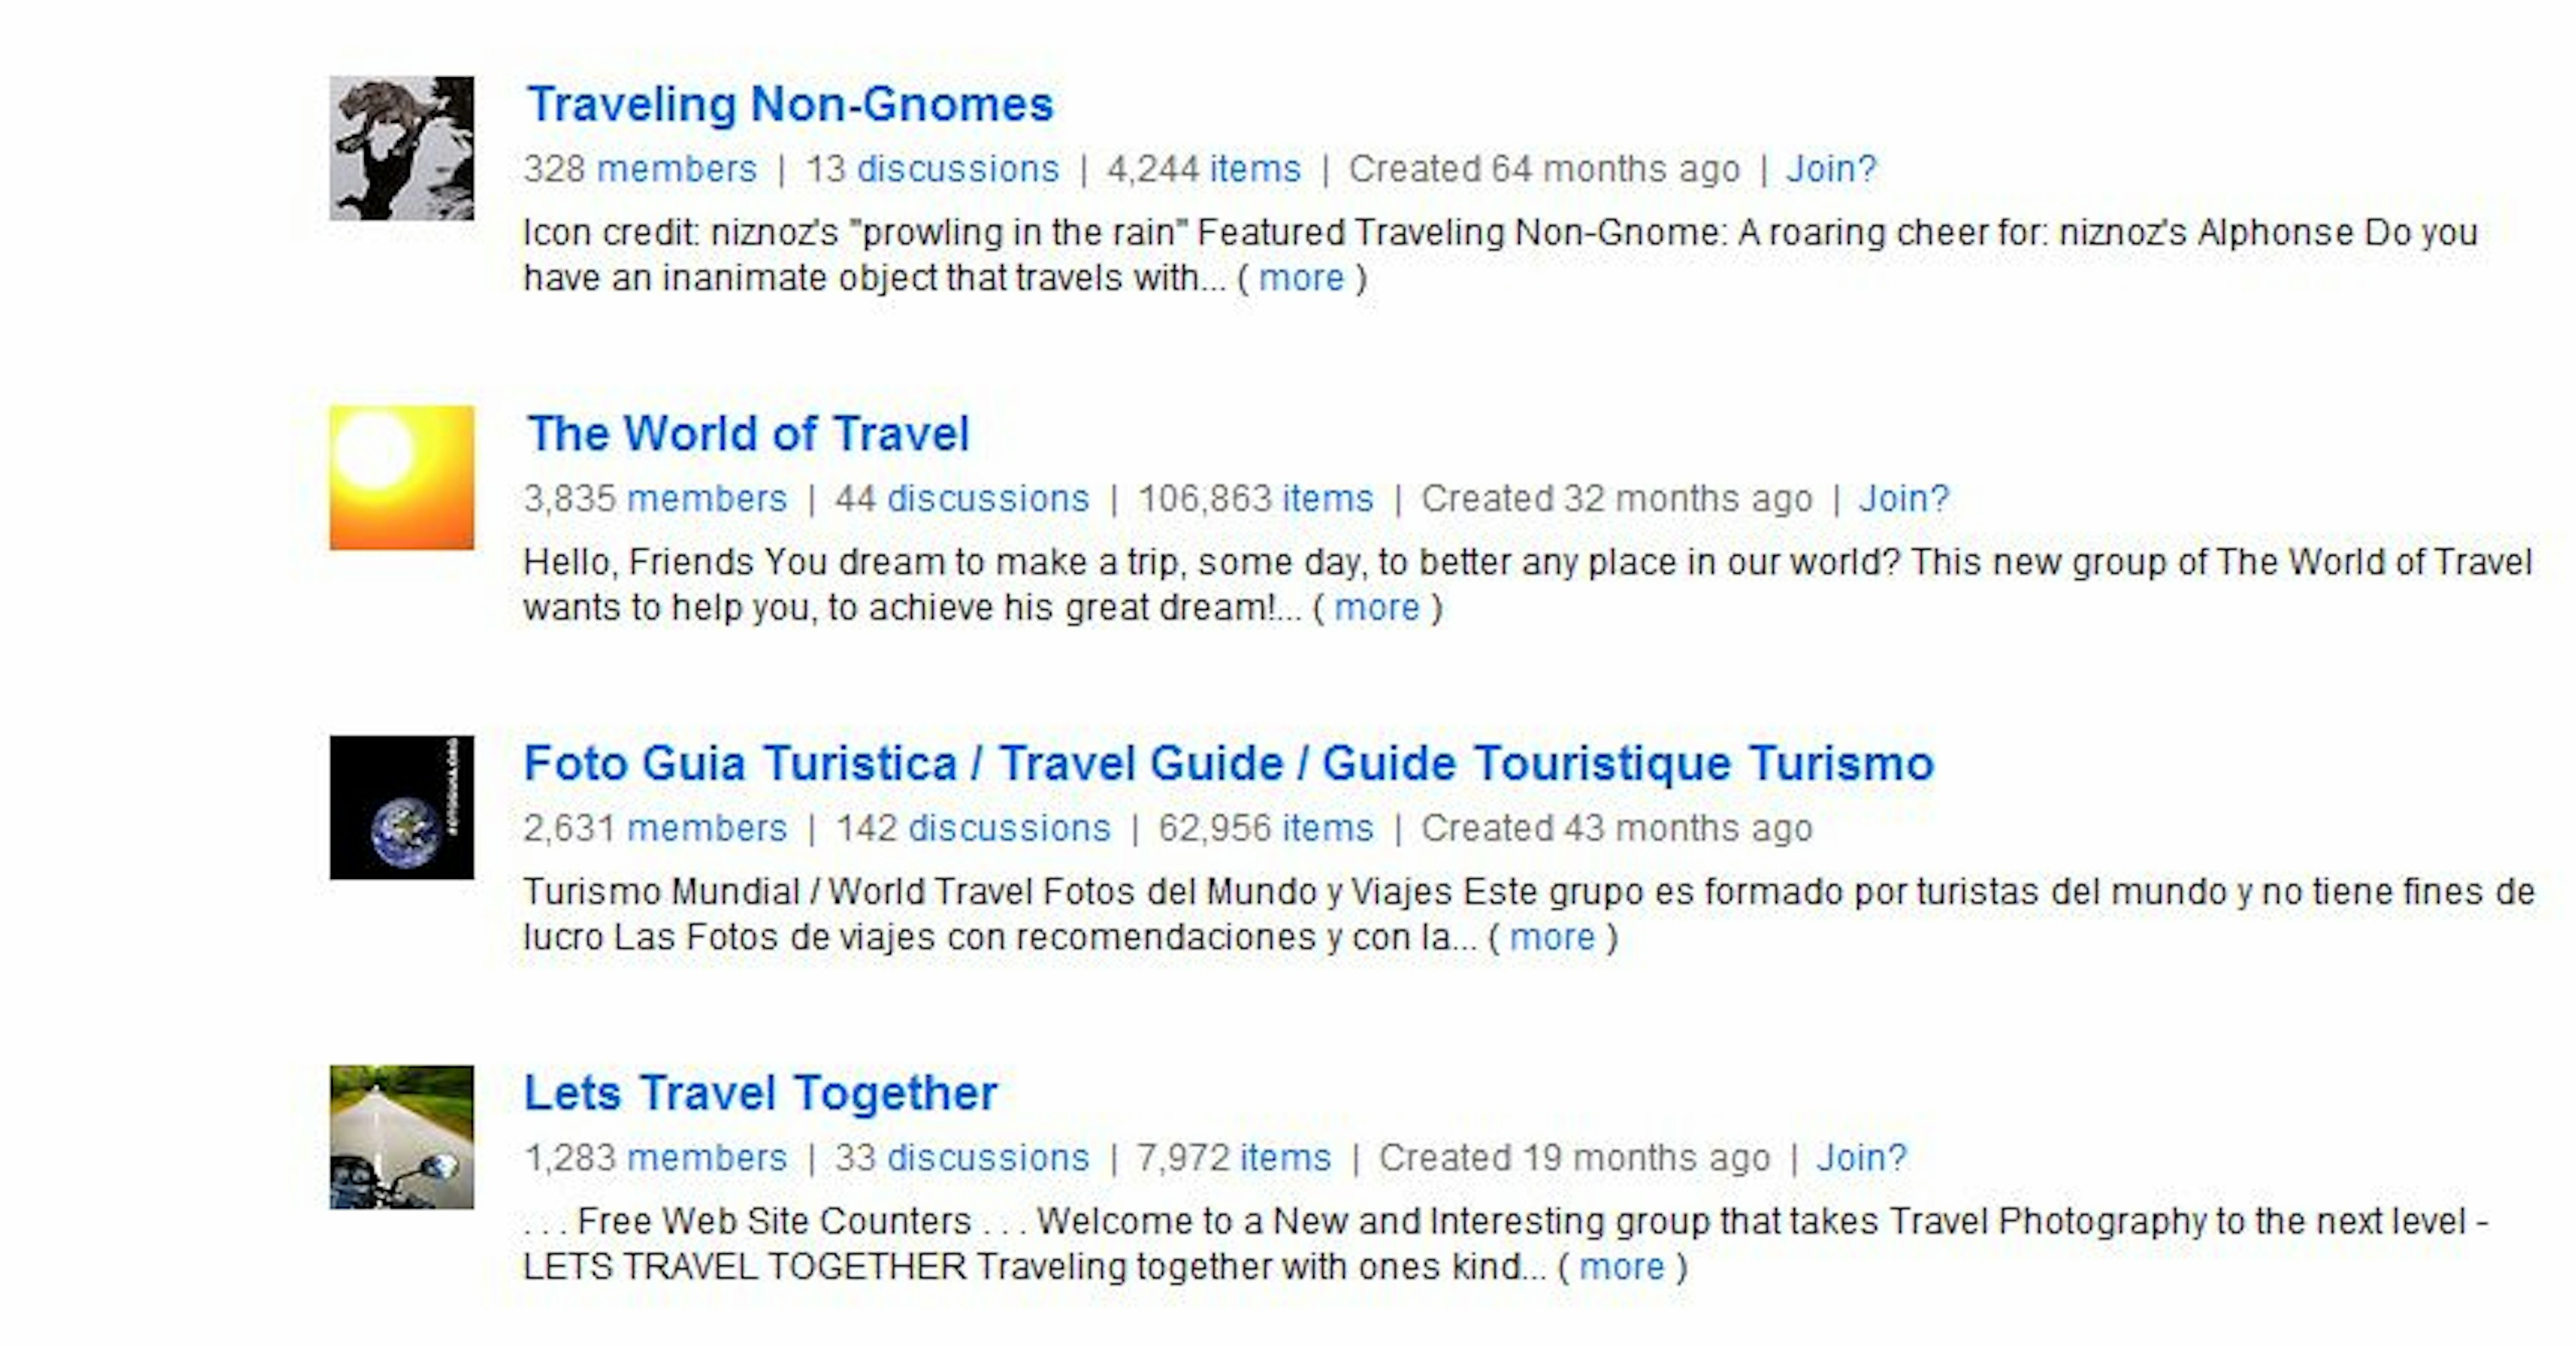
Task: Click the Traveling Non-Gnomes group icon
Action: click(401, 148)
